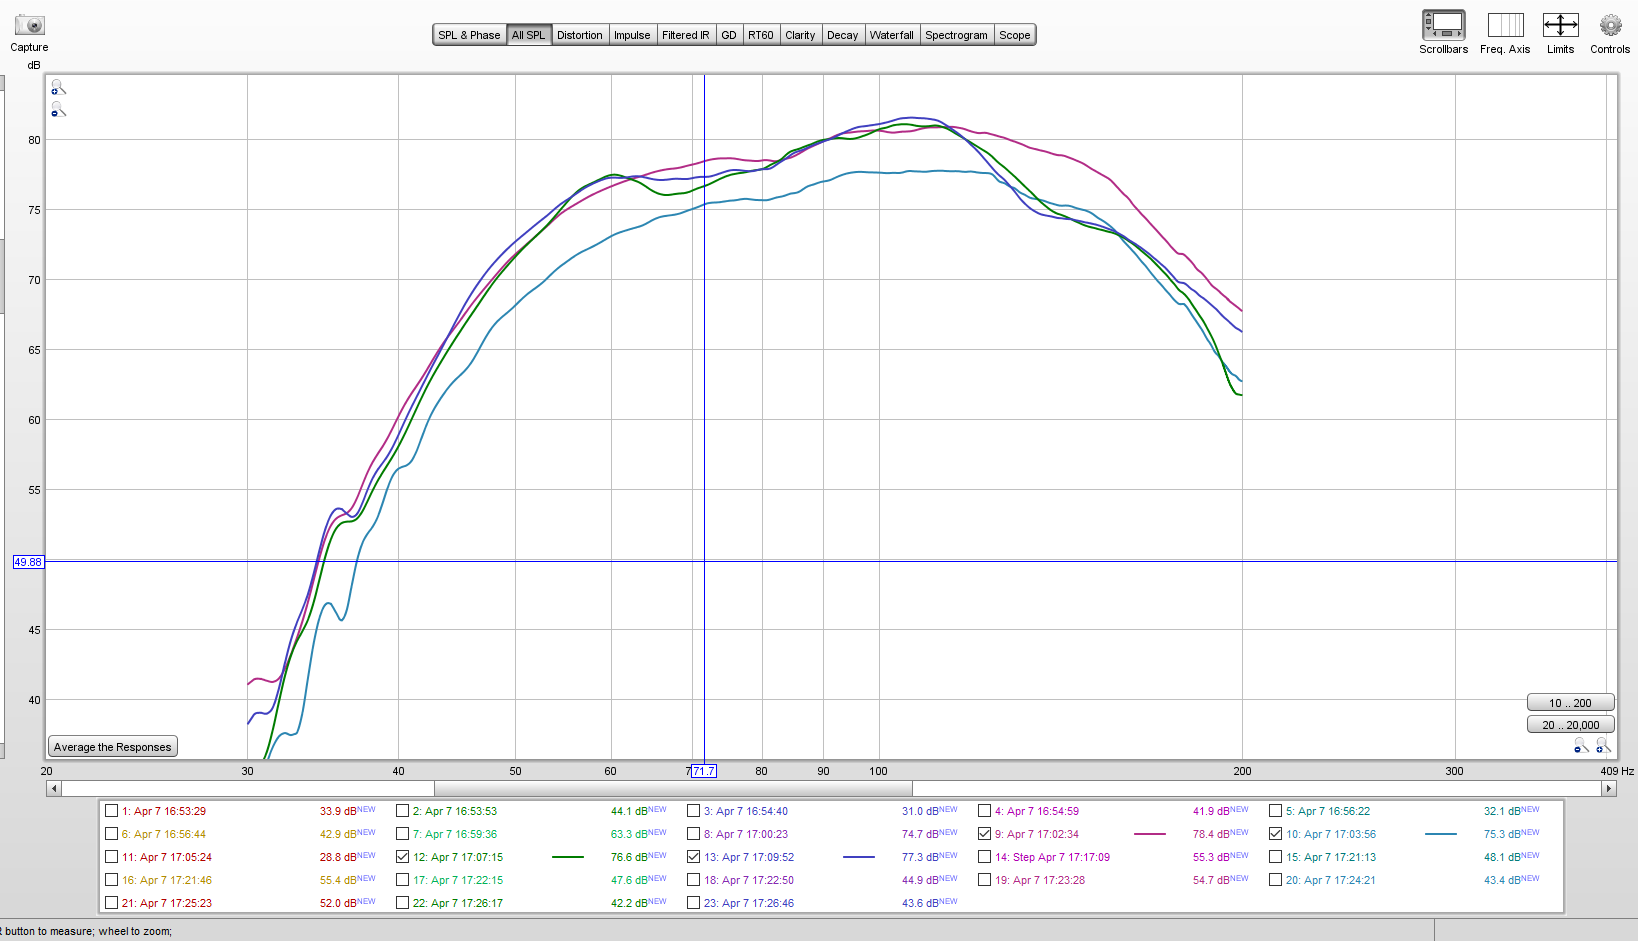Toggle the Scrollbars icon

click(x=1443, y=25)
